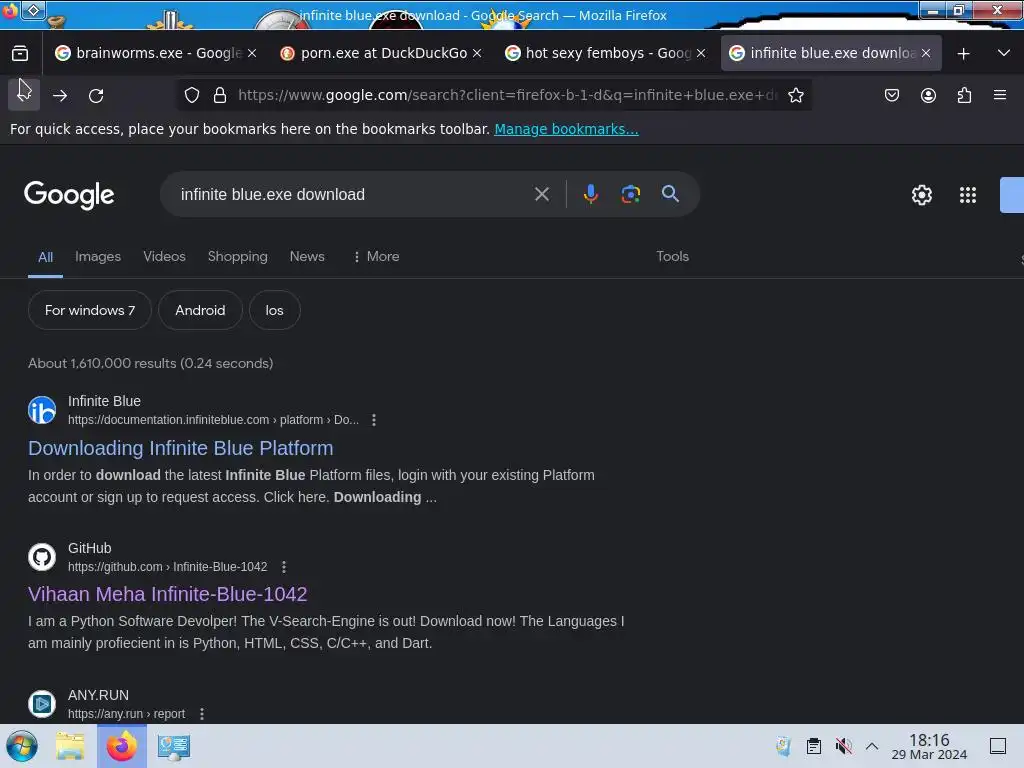Select the Videos search filter
The image size is (1024, 768).
[x=164, y=257]
